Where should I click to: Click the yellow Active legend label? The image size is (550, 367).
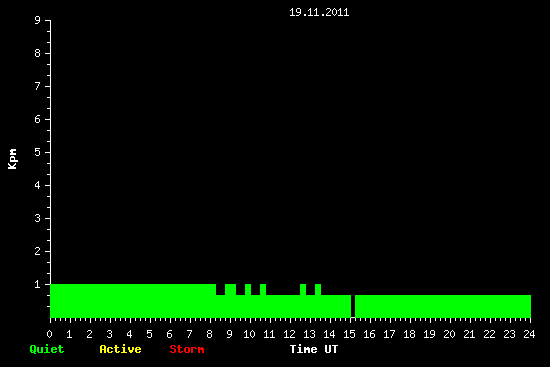coord(120,349)
